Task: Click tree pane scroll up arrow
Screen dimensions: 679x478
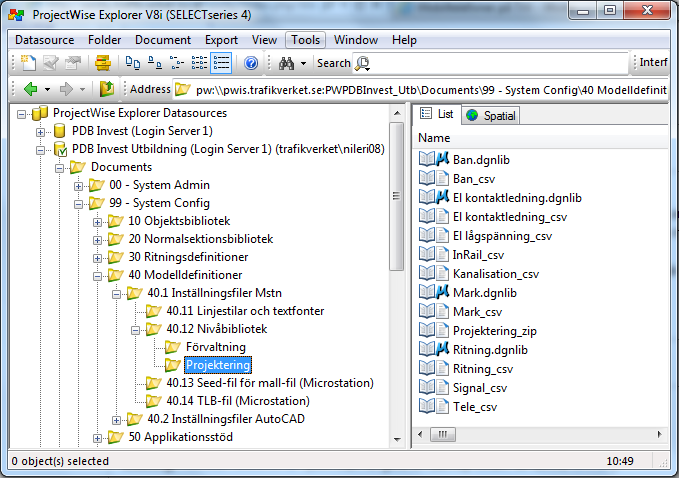Action: [397, 113]
